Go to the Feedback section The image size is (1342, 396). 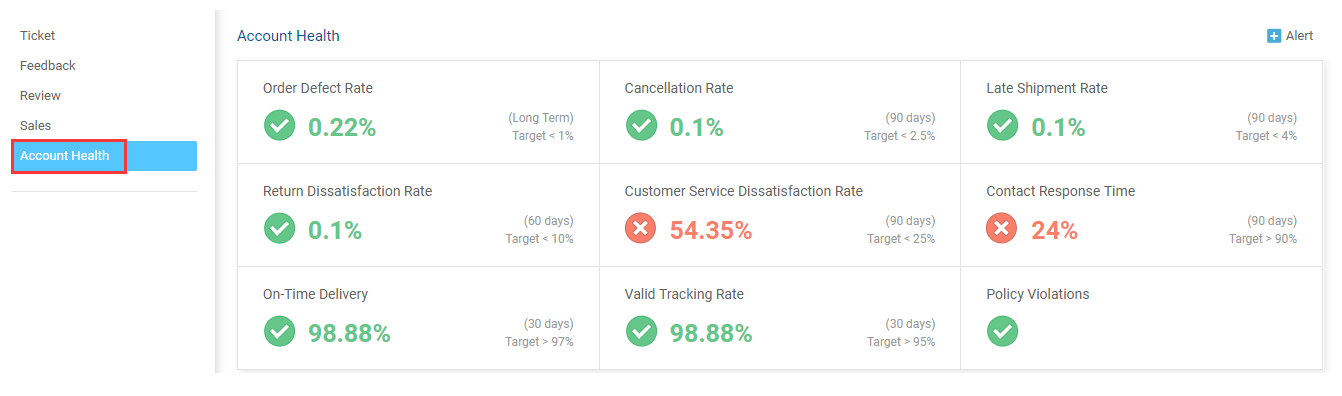pos(48,66)
